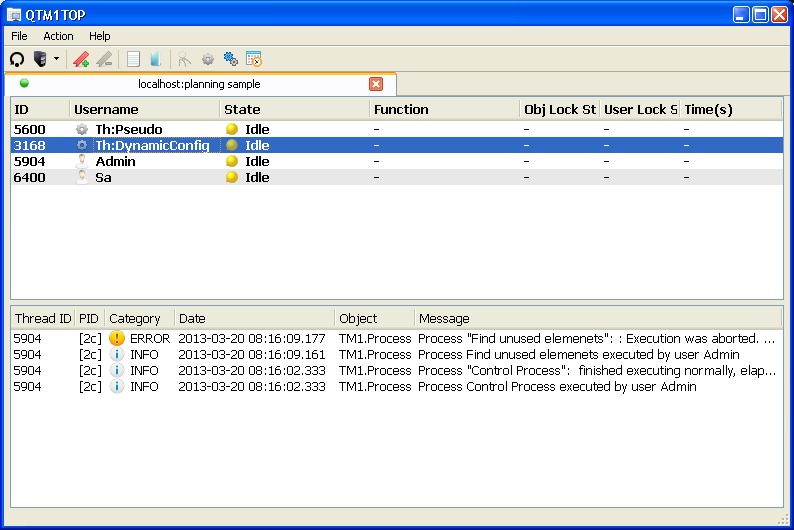Click the double-gear settings icon in toolbar
This screenshot has width=794, height=530.
231,59
